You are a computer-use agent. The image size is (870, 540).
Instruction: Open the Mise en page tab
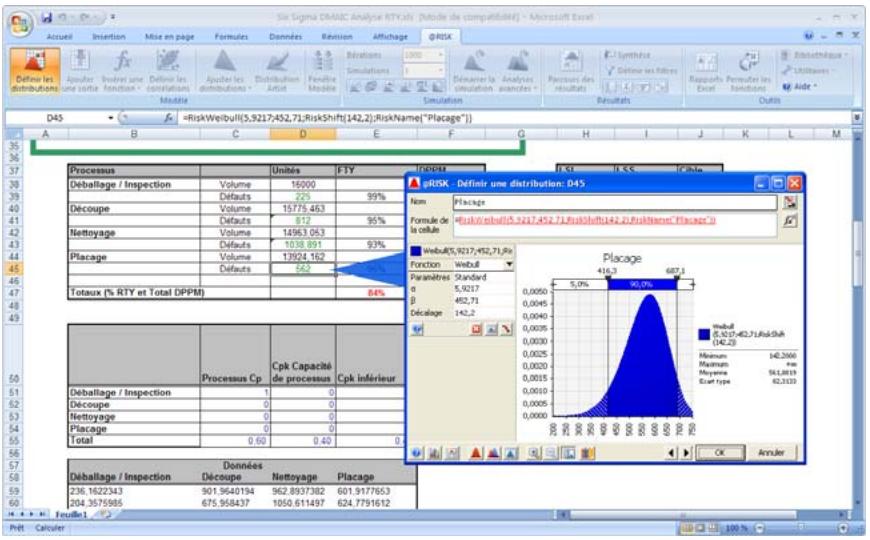coord(169,37)
